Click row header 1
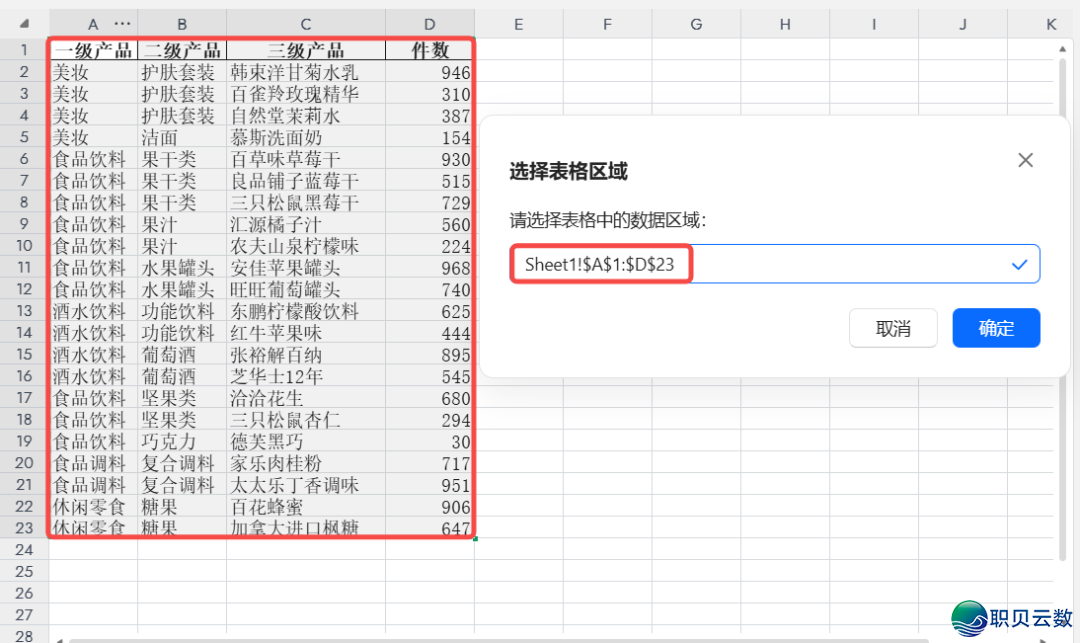 [x=24, y=50]
